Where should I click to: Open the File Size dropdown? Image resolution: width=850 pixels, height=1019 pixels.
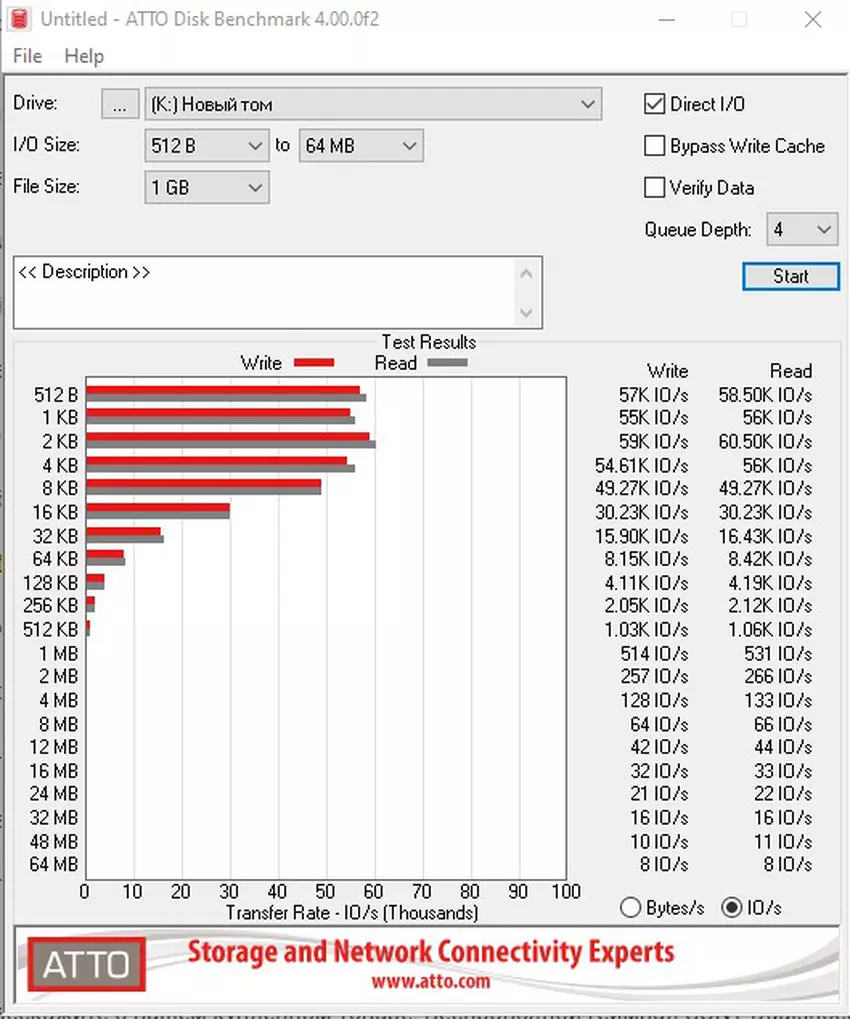pos(255,188)
